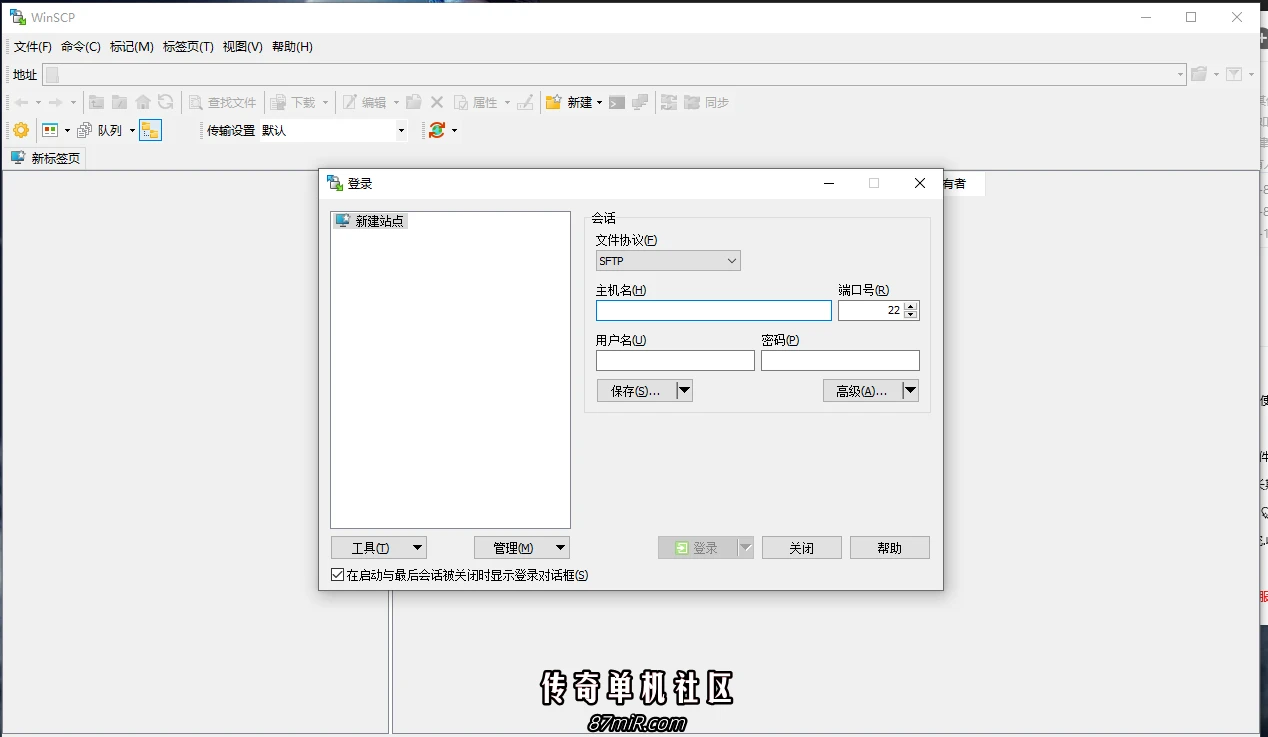Screen dimensions: 1268x737
Task: Open the 文件协议 SFTP dropdown
Action: 668,261
